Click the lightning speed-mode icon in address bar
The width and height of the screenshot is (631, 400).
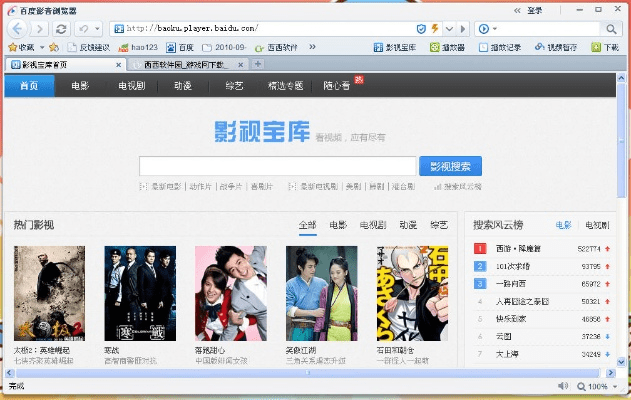pos(434,28)
